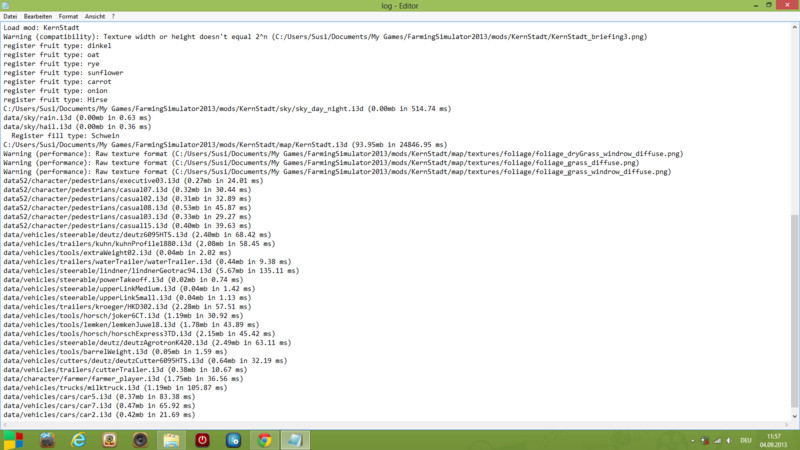Click the Notepad editor taskbar icon
Image resolution: width=800 pixels, height=450 pixels.
coord(295,440)
